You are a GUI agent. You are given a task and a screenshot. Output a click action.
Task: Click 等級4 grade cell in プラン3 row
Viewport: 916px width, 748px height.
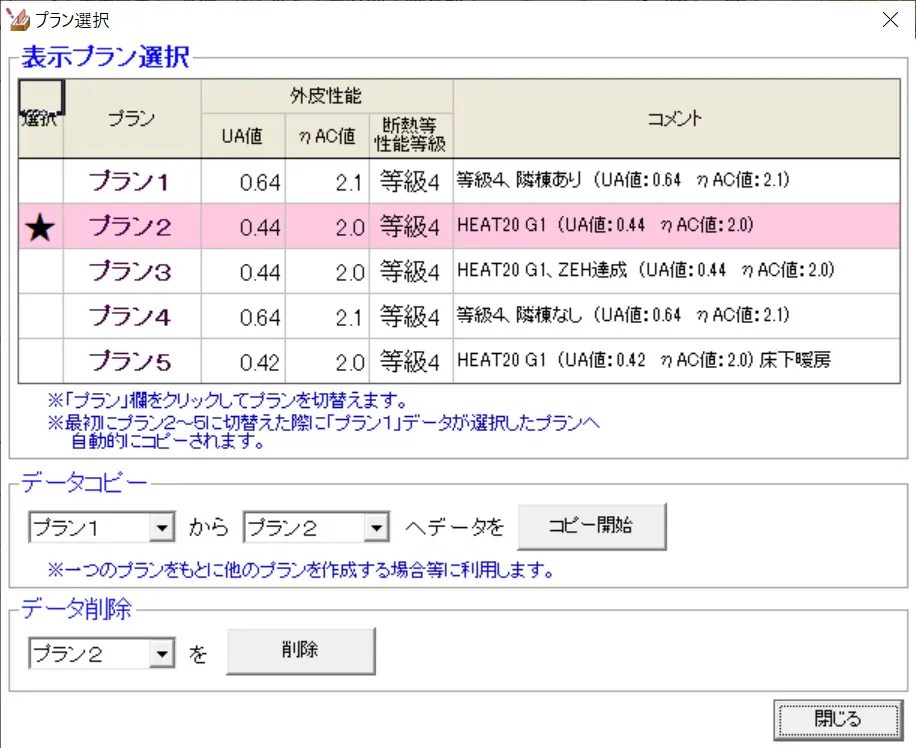[411, 271]
